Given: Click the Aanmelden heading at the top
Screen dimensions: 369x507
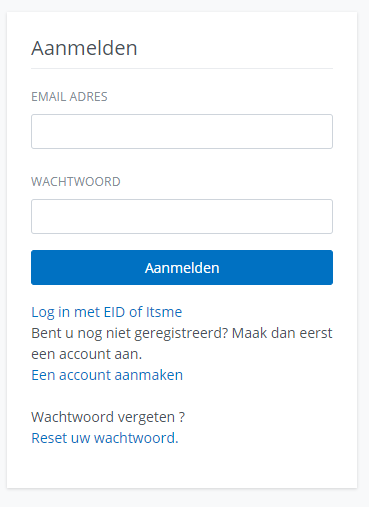Looking at the screenshot, I should (84, 48).
